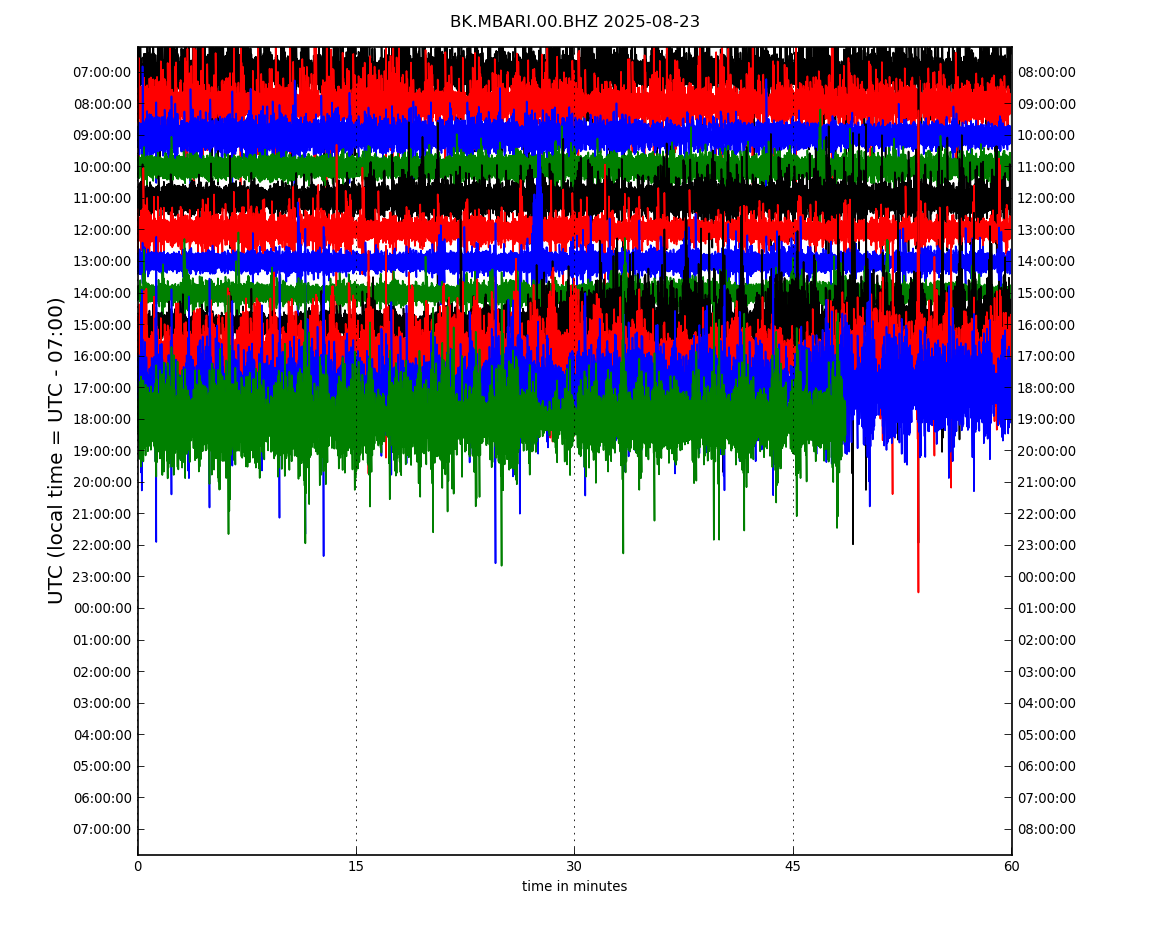
Task: Pick 18:00:00 on the right-hand time axis
Action: 1047,388
